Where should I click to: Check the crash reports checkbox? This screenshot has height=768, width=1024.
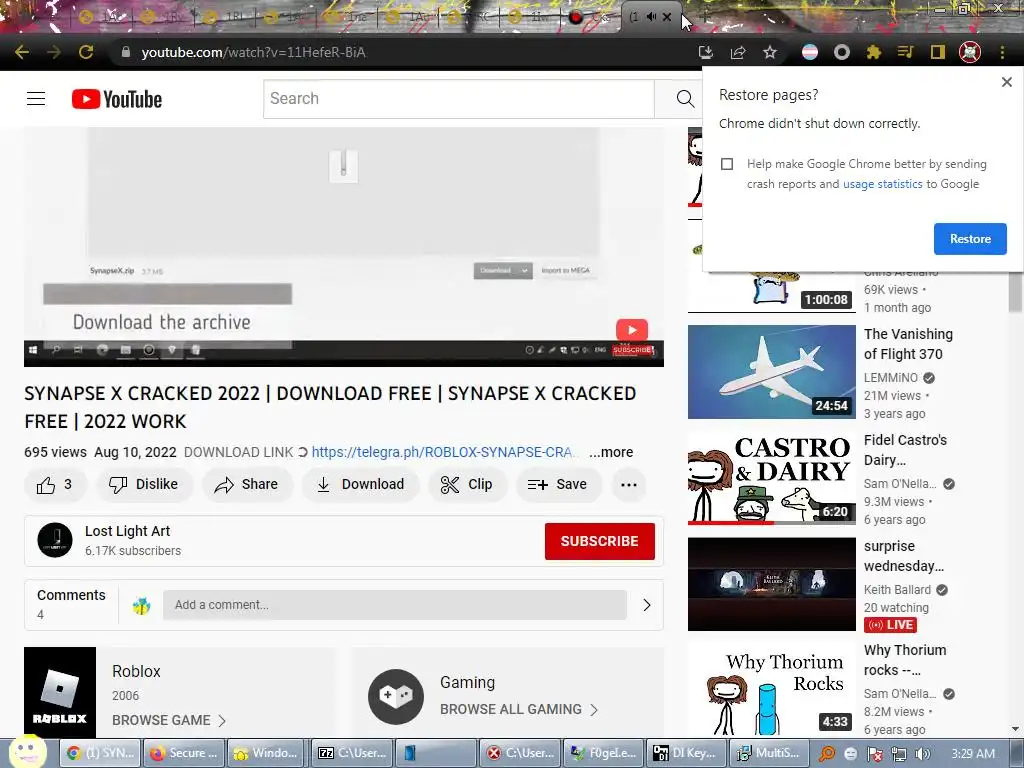tap(727, 164)
